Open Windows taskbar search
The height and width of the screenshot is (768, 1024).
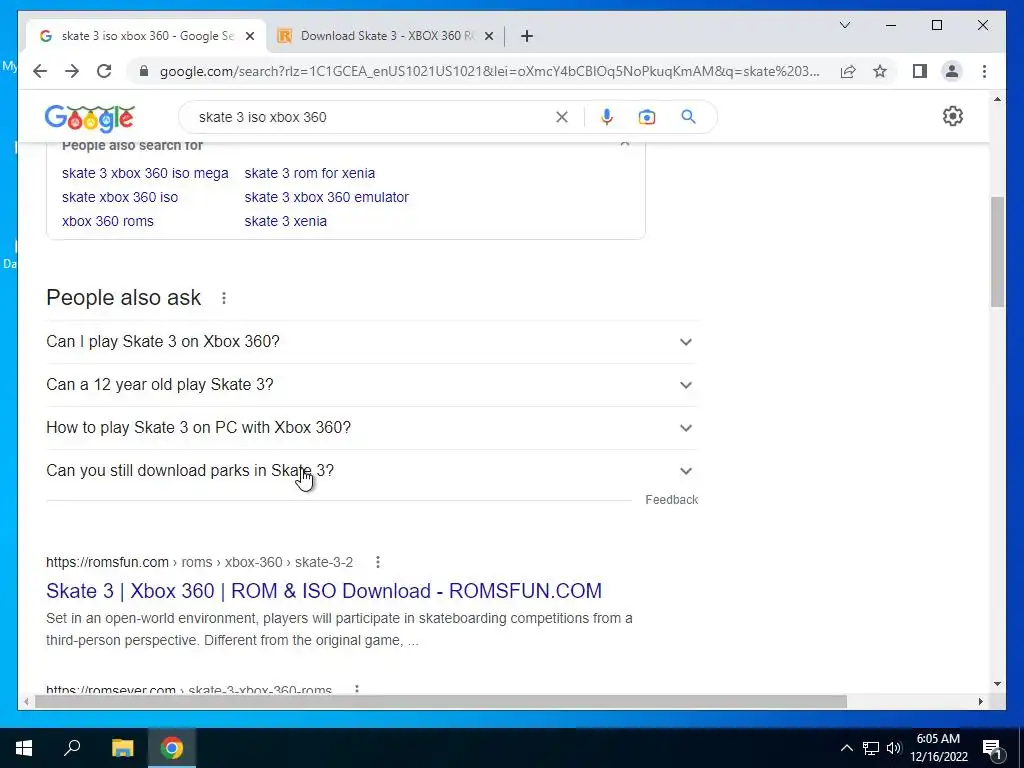point(72,748)
